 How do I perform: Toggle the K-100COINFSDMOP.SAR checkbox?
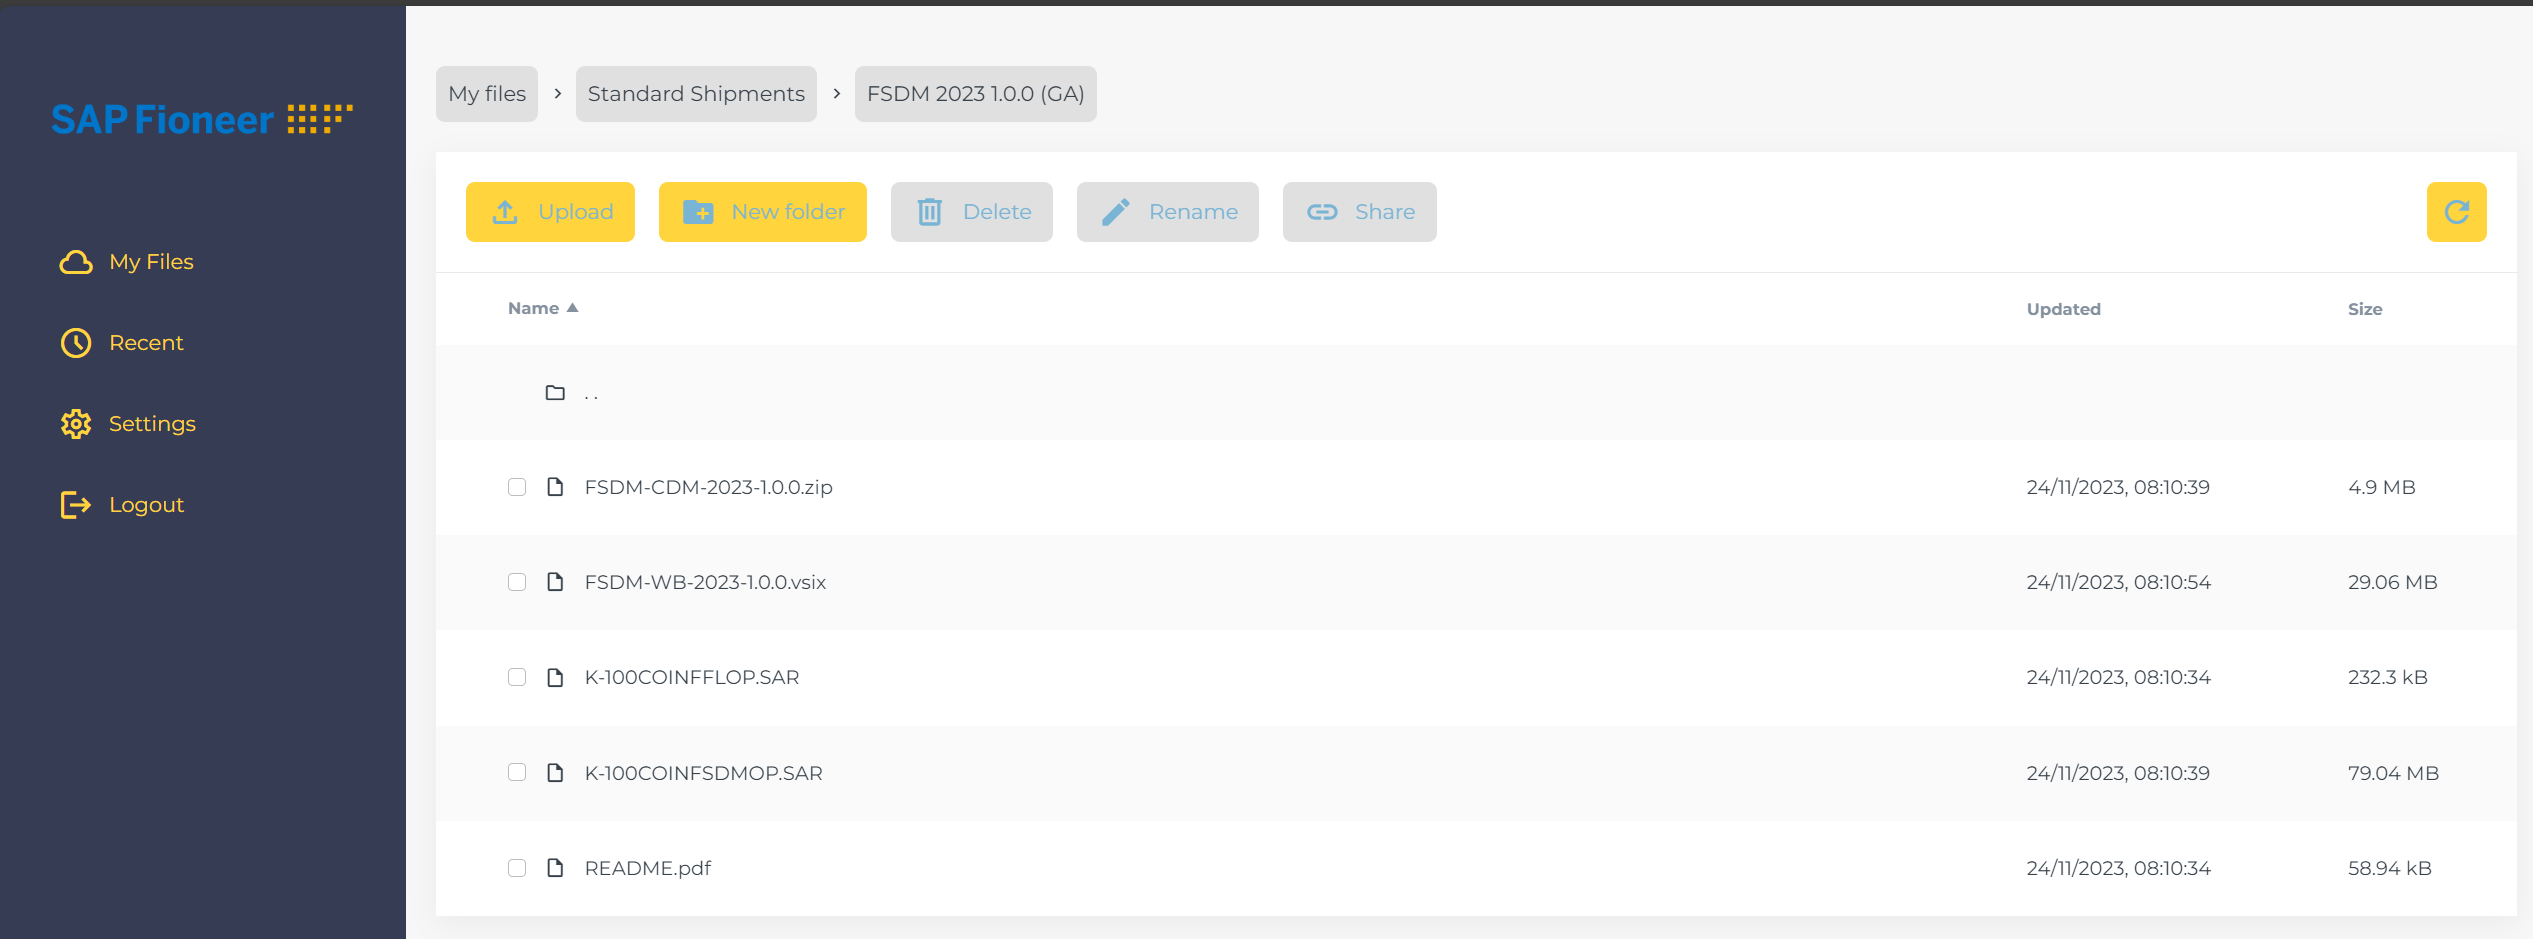coord(517,773)
